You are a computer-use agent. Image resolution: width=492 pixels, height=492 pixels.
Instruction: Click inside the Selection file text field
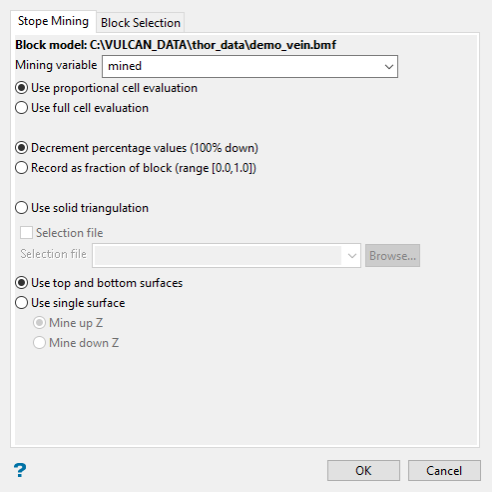[217, 256]
